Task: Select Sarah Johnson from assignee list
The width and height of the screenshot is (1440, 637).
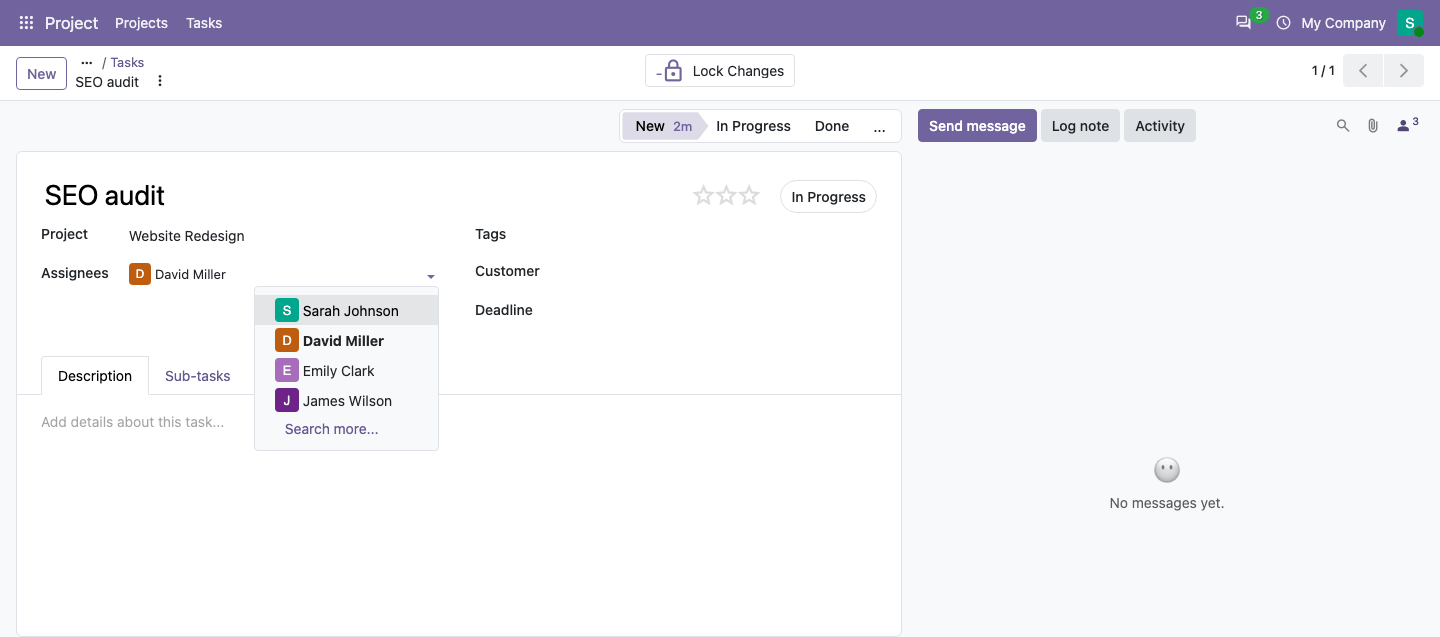Action: click(346, 311)
